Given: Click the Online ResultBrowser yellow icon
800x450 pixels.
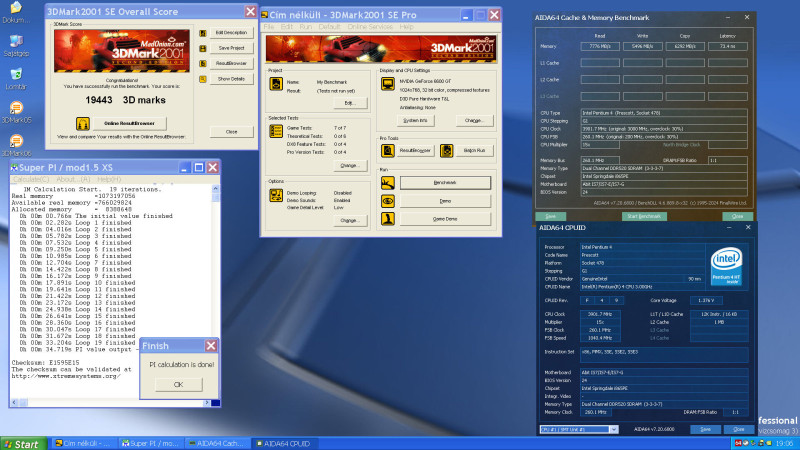Looking at the screenshot, I should pos(83,123).
